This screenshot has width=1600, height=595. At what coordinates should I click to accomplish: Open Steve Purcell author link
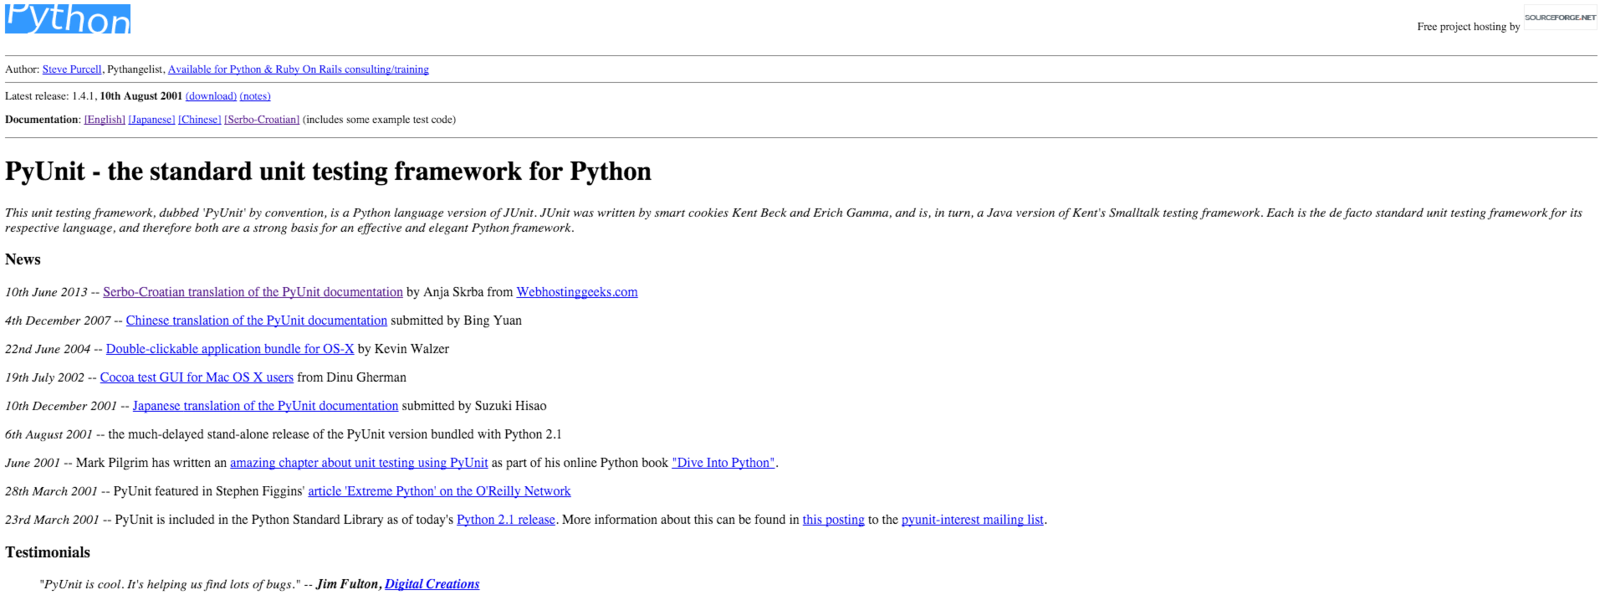[72, 69]
